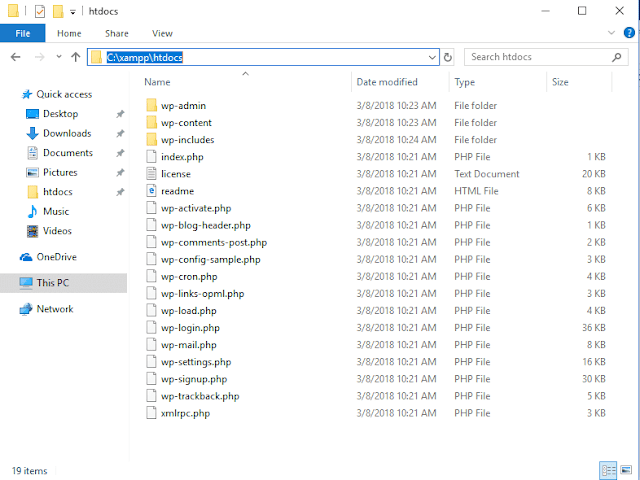The height and width of the screenshot is (480, 640).
Task: Click the pin icon next to Documents
Action: tap(120, 153)
